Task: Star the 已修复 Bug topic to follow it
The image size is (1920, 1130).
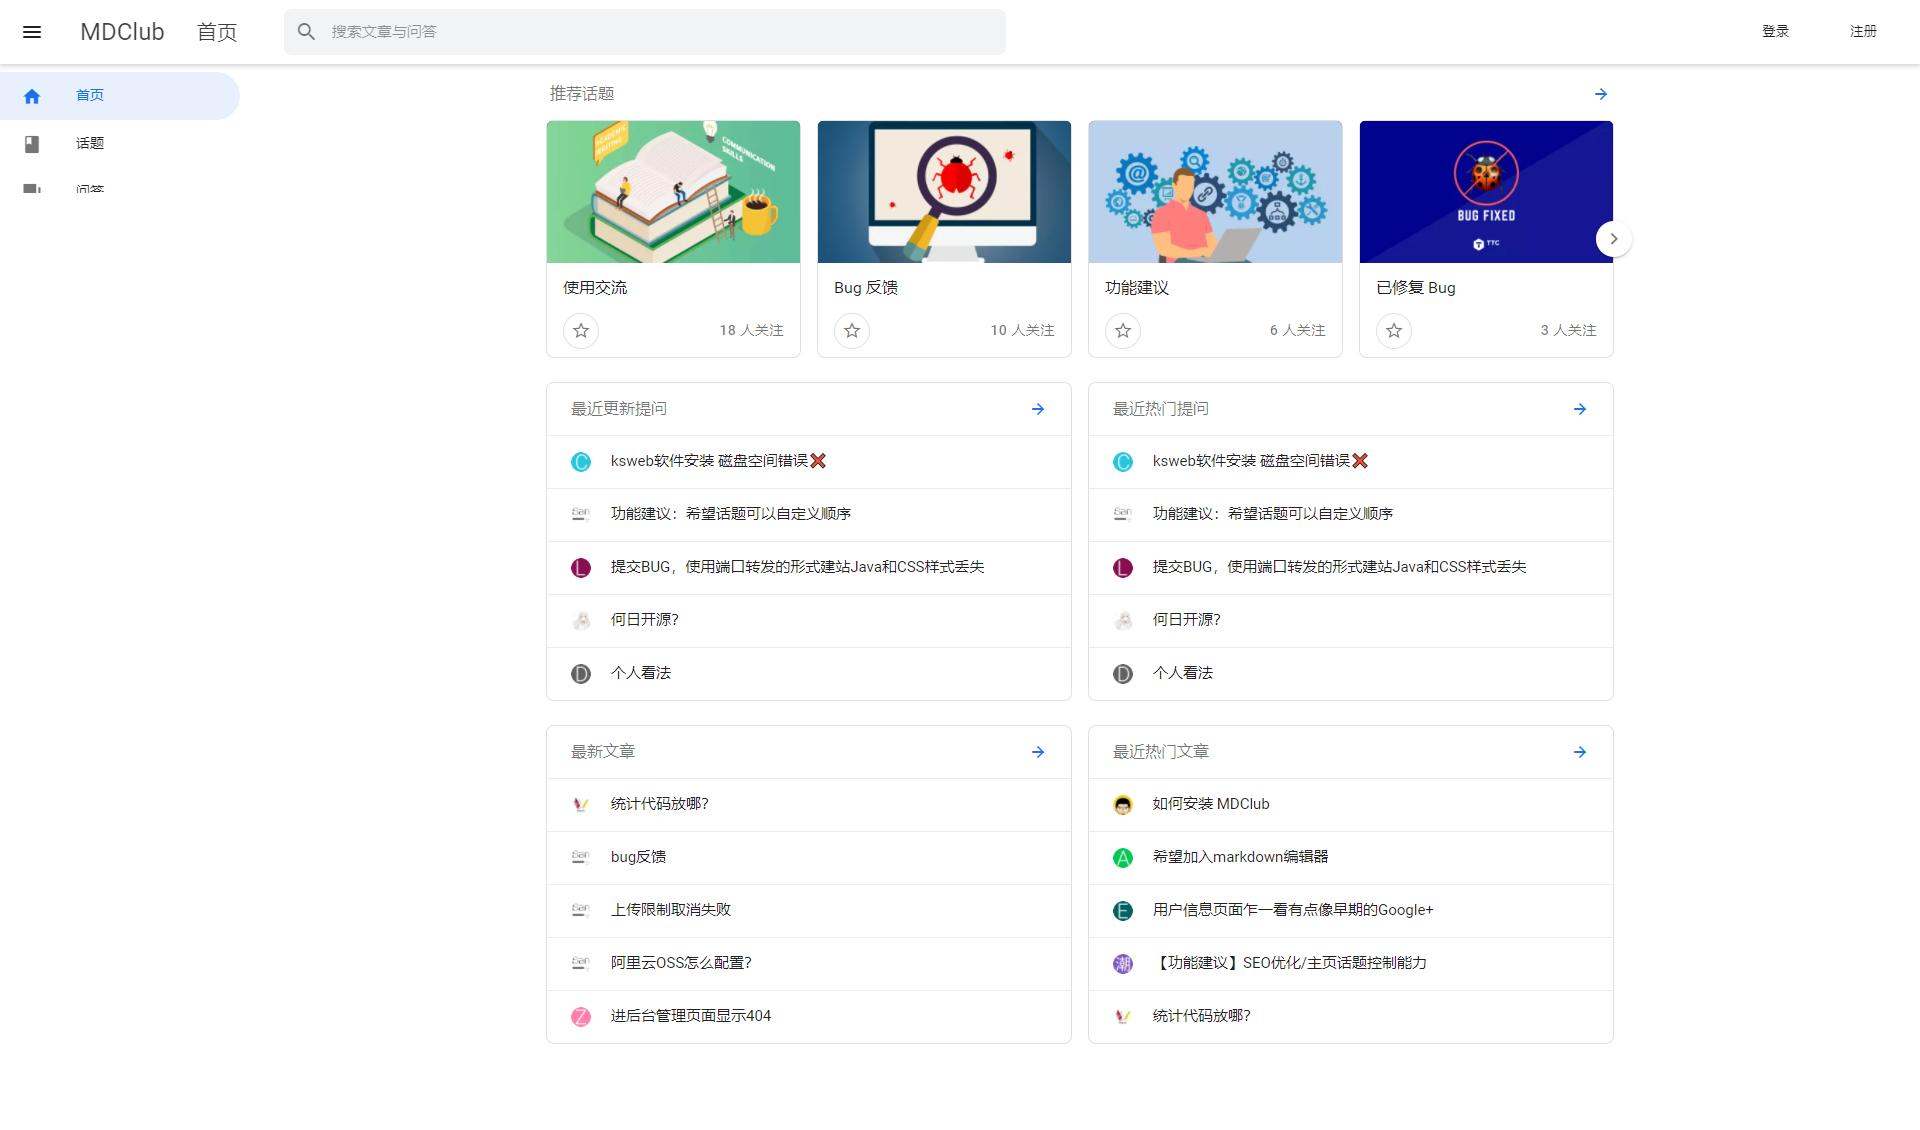Action: [1393, 331]
